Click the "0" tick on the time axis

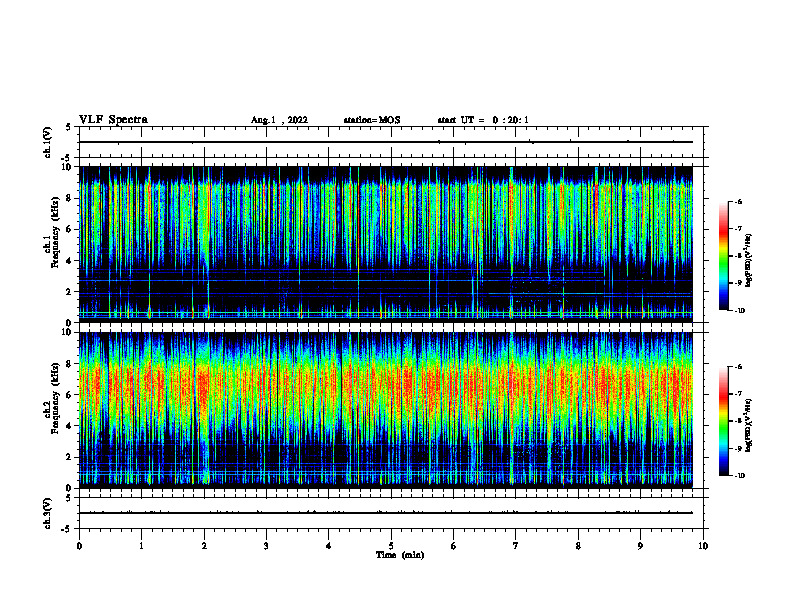pos(79,546)
